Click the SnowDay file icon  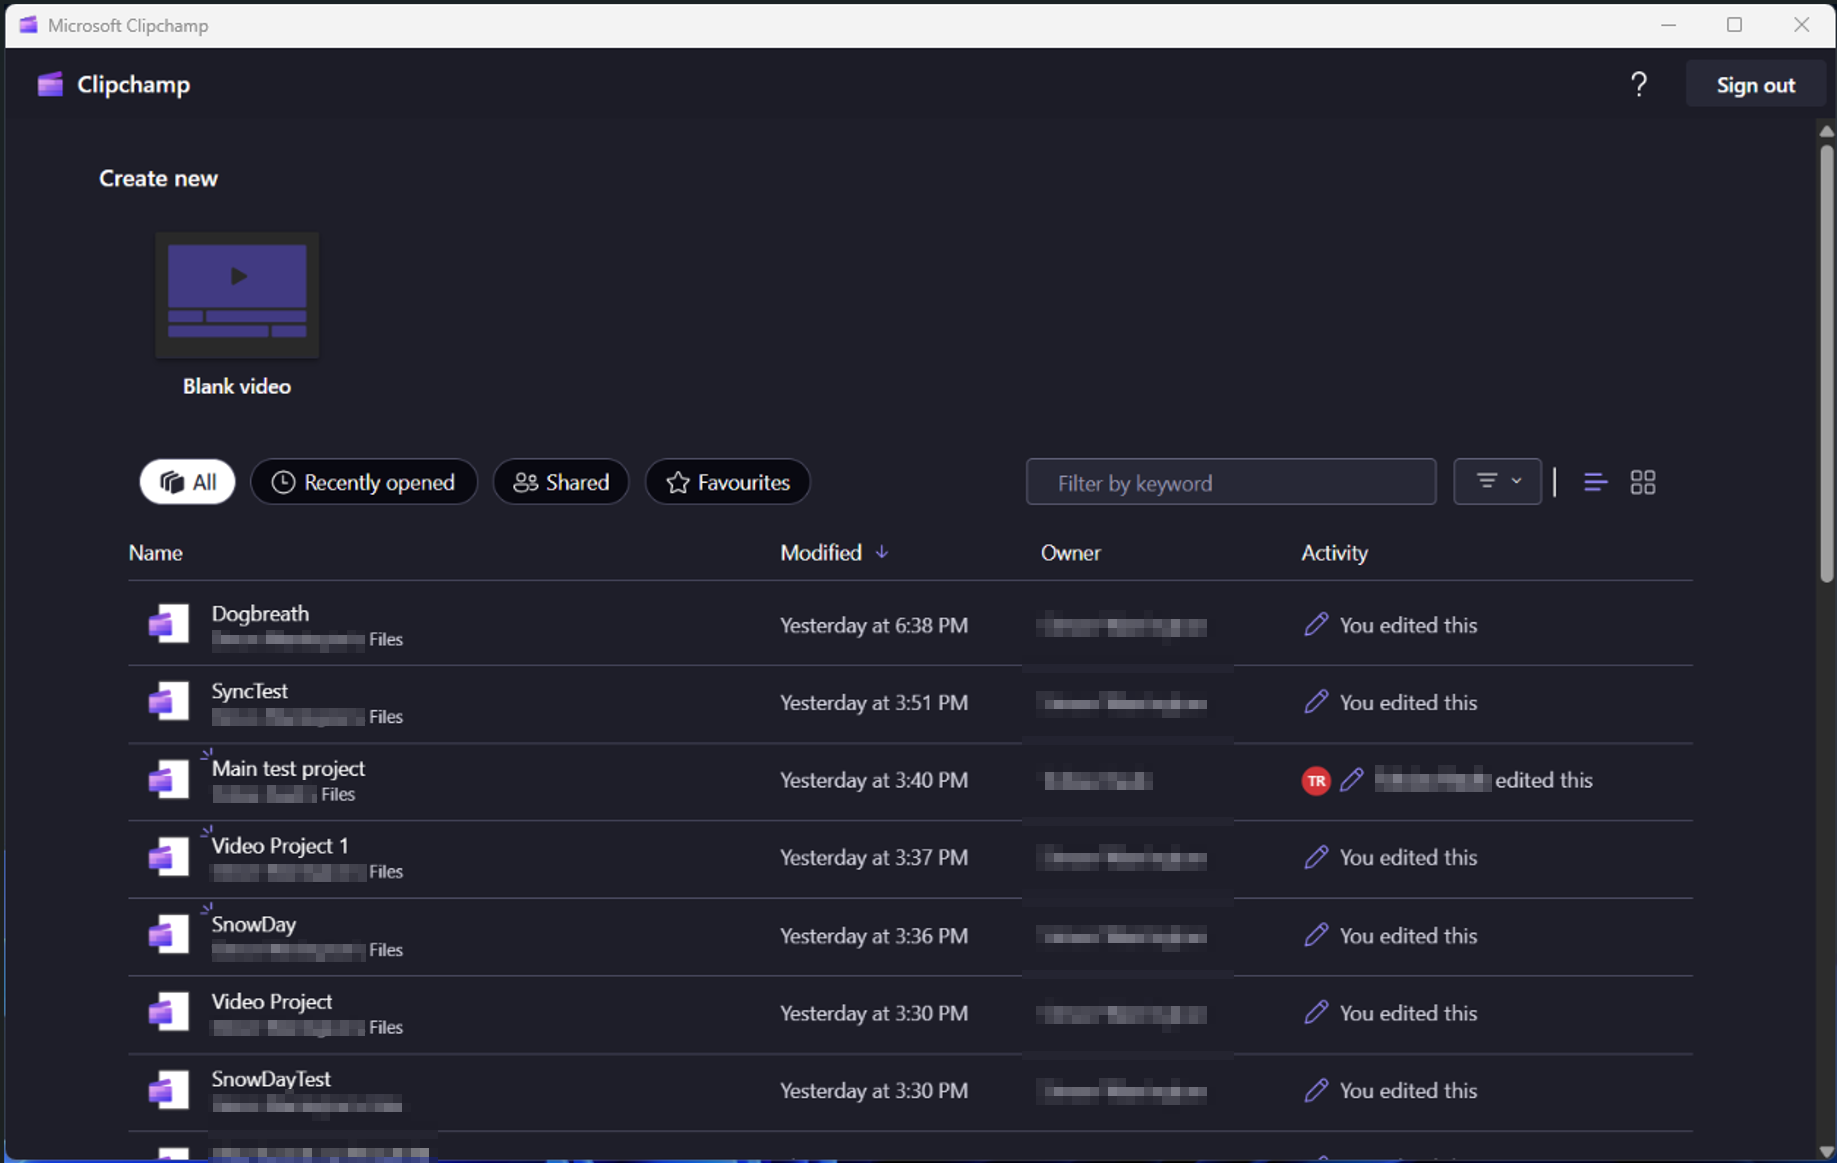pos(168,934)
